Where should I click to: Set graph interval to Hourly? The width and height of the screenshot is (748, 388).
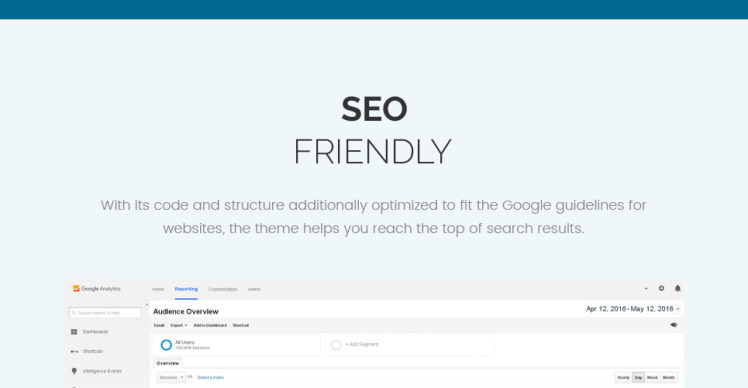pyautogui.click(x=623, y=378)
